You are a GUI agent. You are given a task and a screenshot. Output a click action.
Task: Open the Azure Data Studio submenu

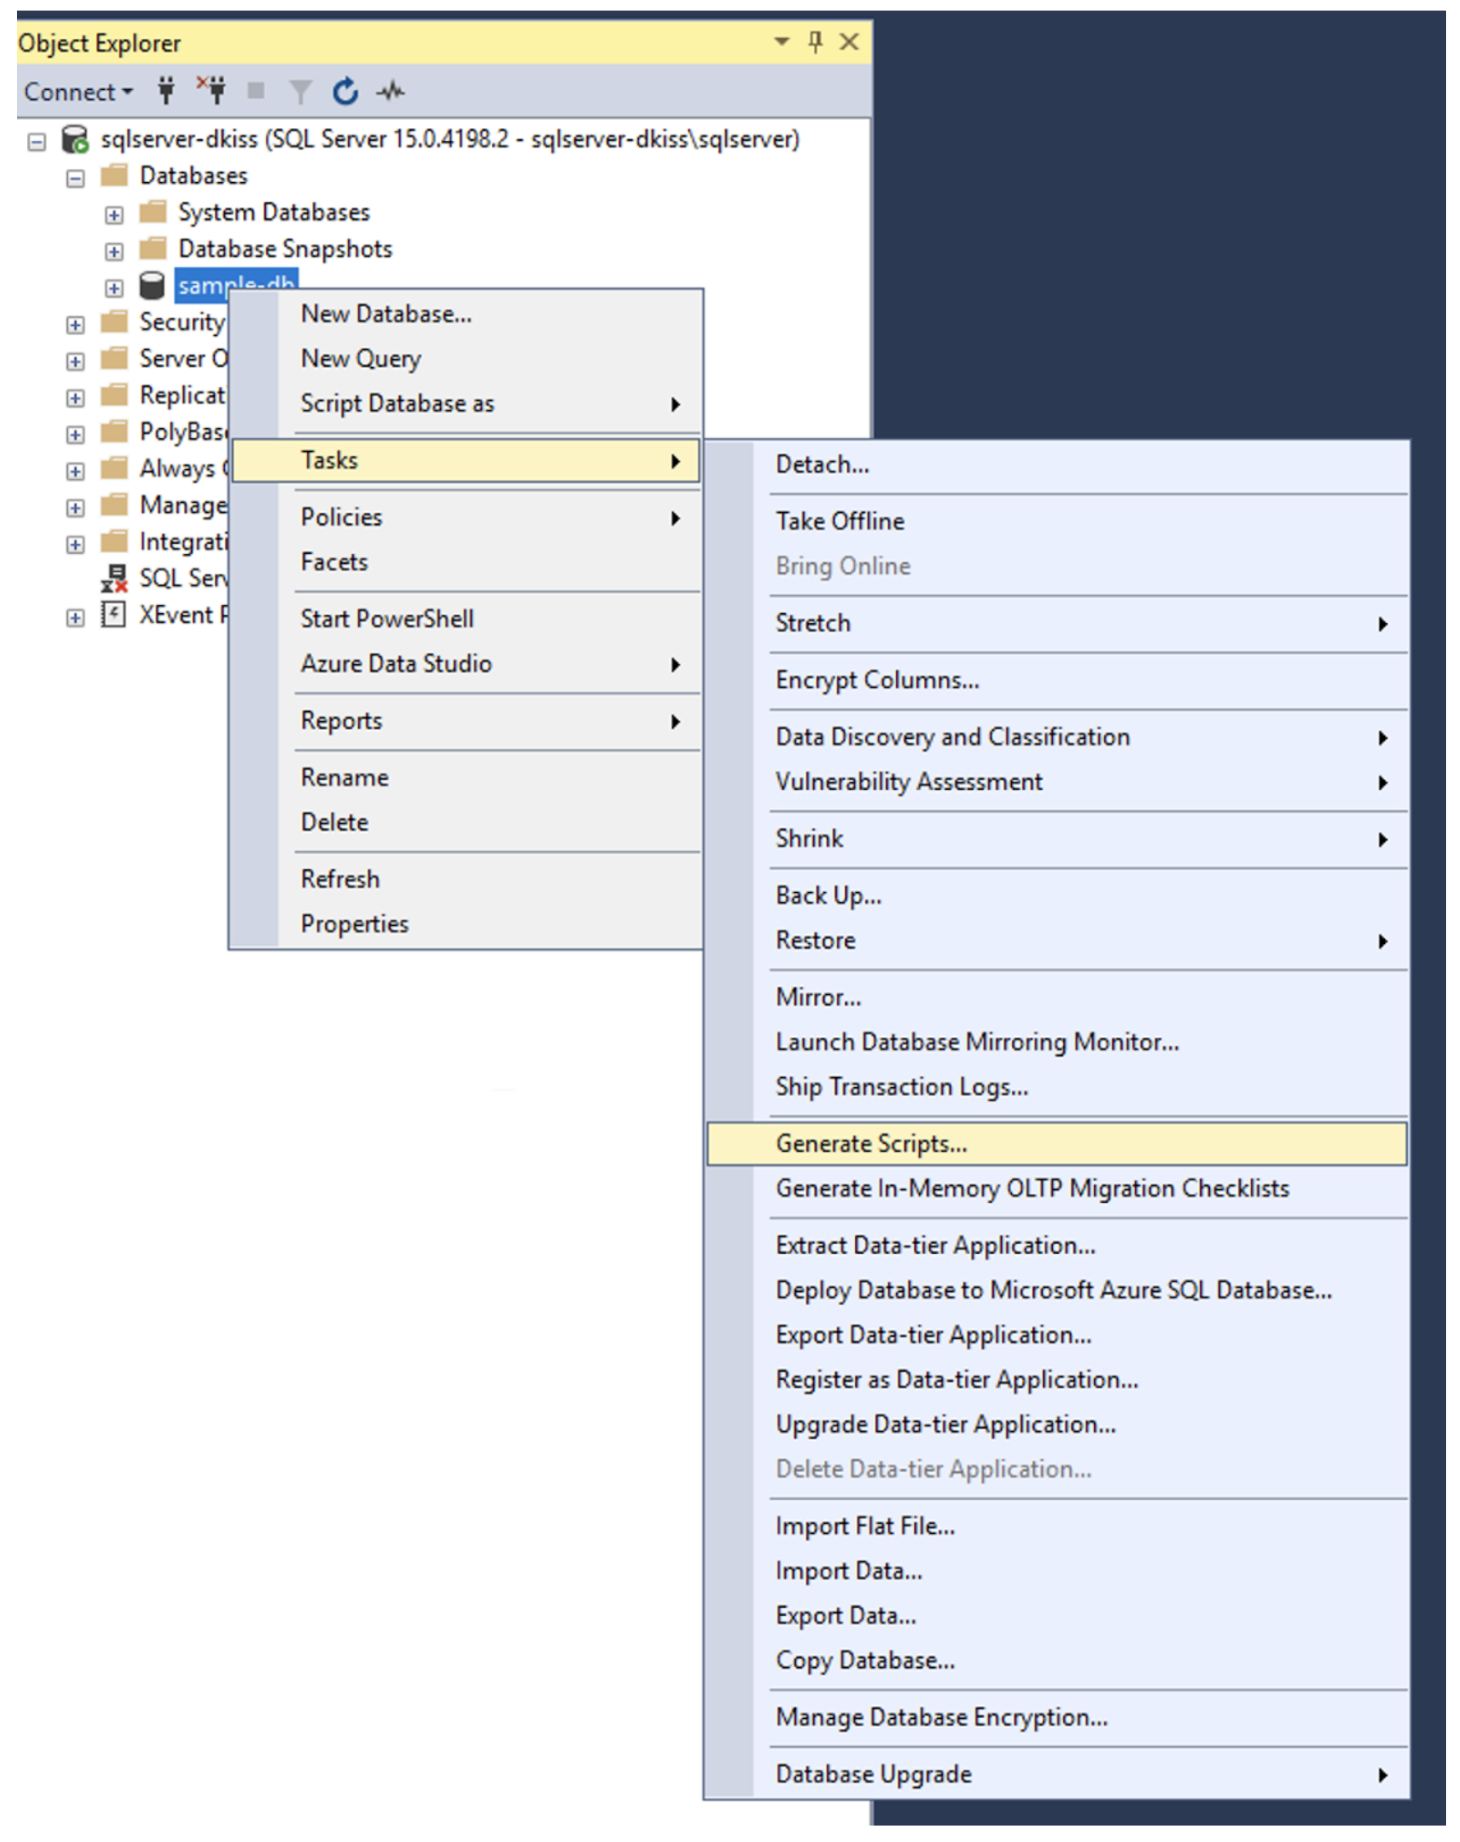466,664
